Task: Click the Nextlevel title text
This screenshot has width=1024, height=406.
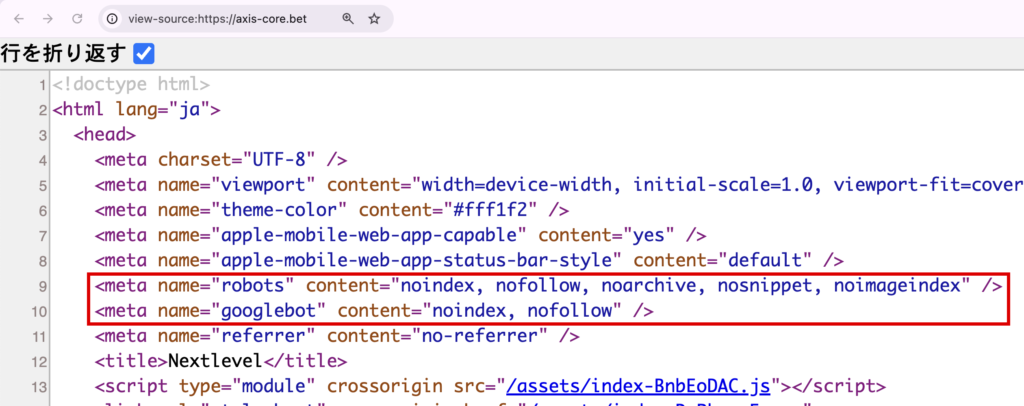Action: [216, 360]
